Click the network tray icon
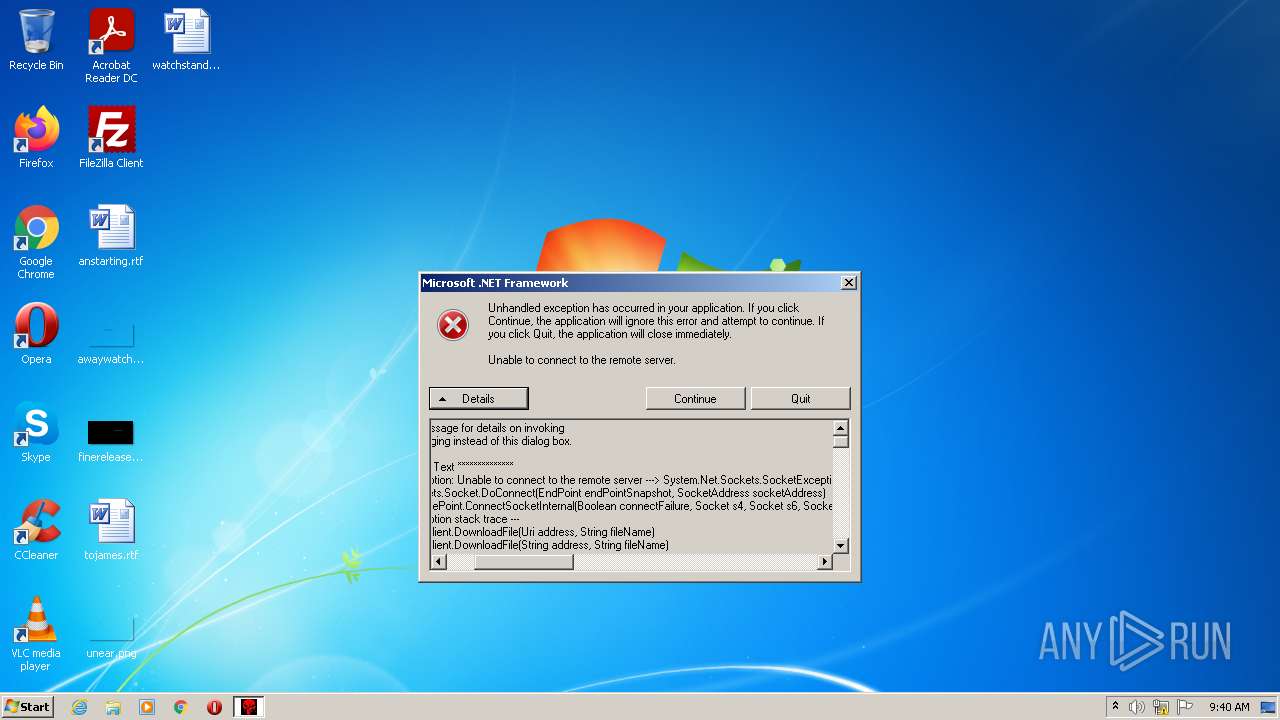The image size is (1280, 720). (1161, 707)
